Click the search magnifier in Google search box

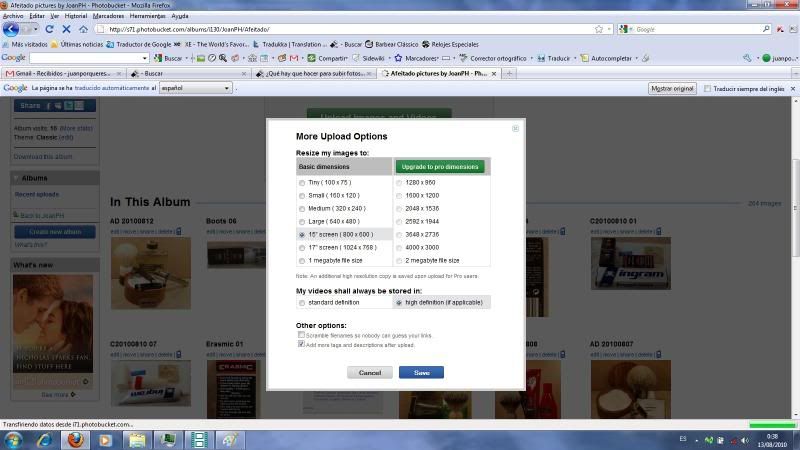766,29
